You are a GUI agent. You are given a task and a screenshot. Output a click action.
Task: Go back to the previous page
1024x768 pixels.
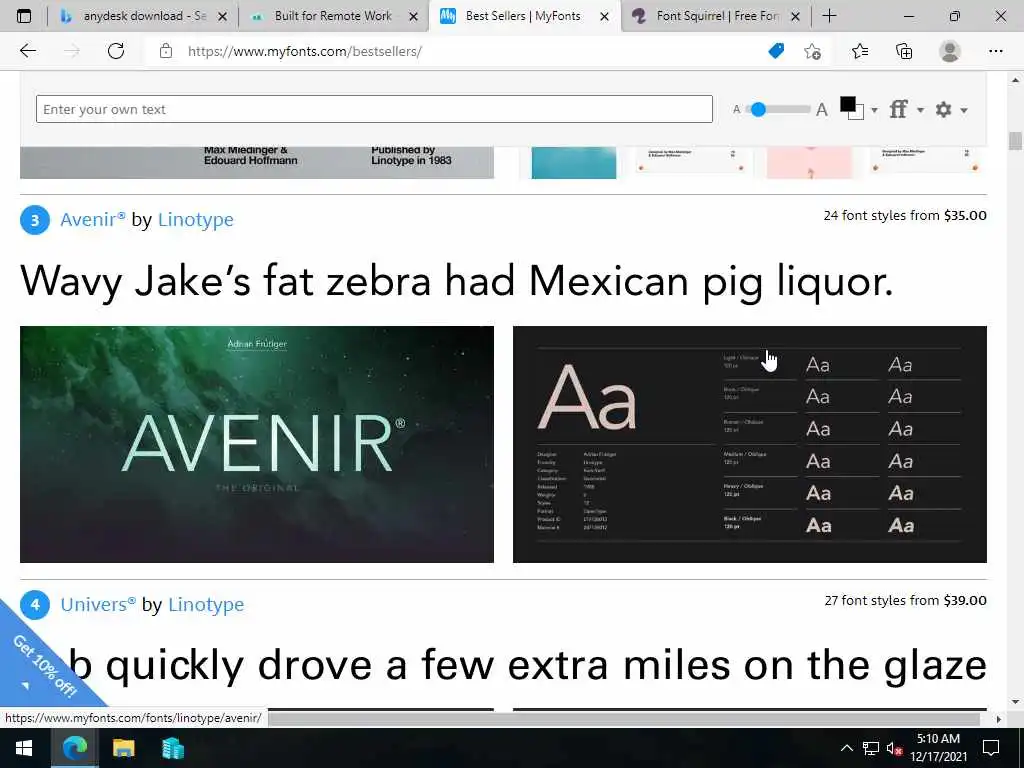coord(27,51)
